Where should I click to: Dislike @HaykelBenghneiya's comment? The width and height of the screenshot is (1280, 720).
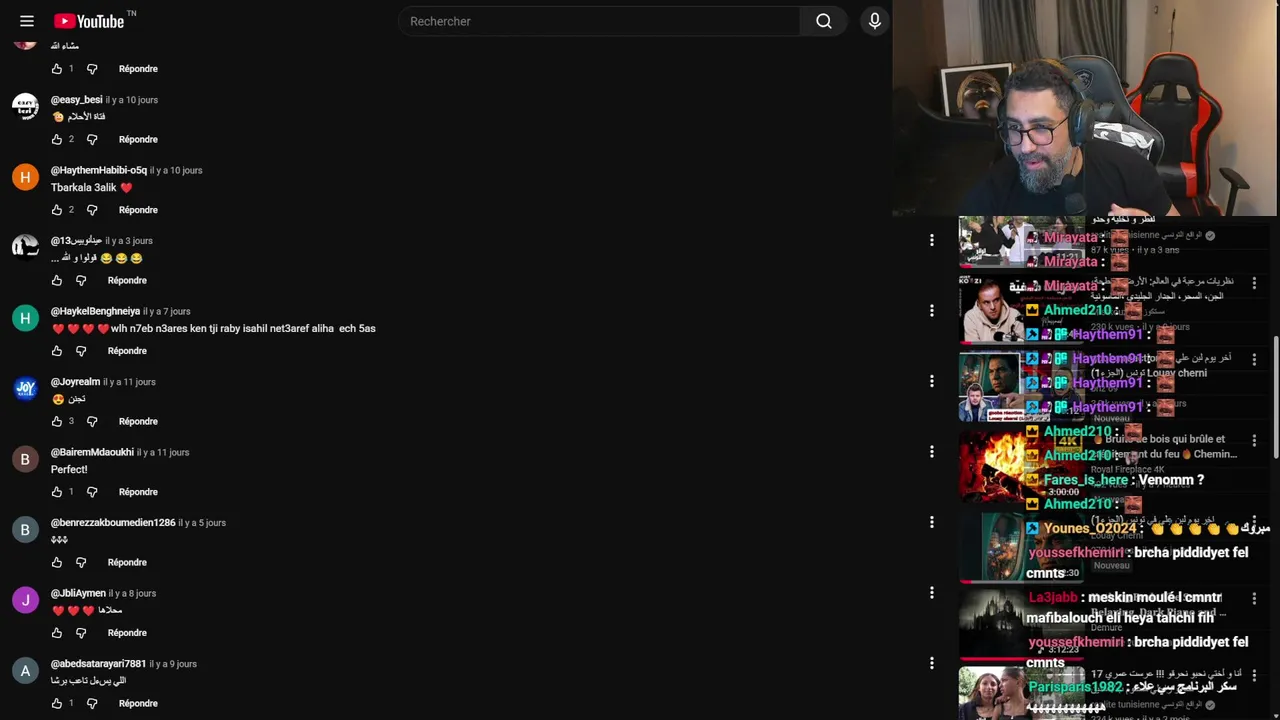point(81,351)
